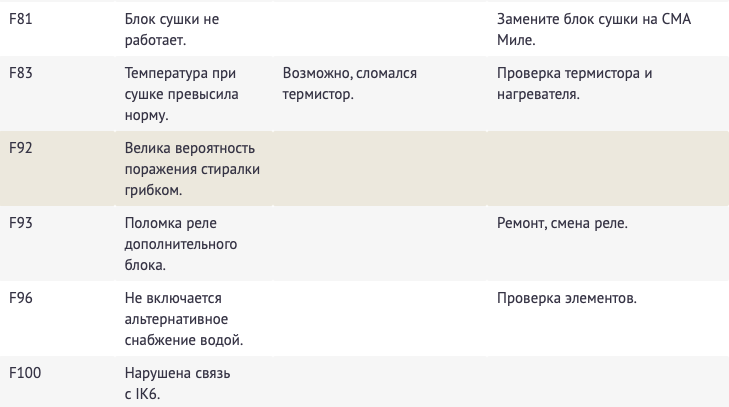Select 'Ремонт, смена реле' solution cell
Image resolution: width=729 pixels, height=407 pixels.
562,223
